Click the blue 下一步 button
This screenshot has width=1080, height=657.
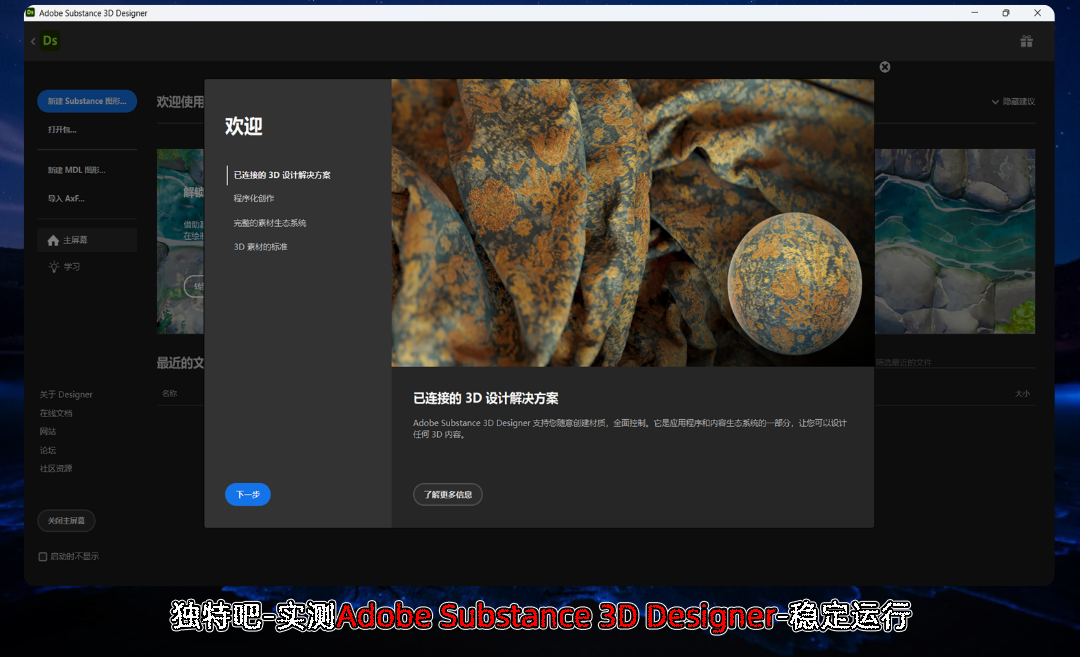tap(248, 494)
